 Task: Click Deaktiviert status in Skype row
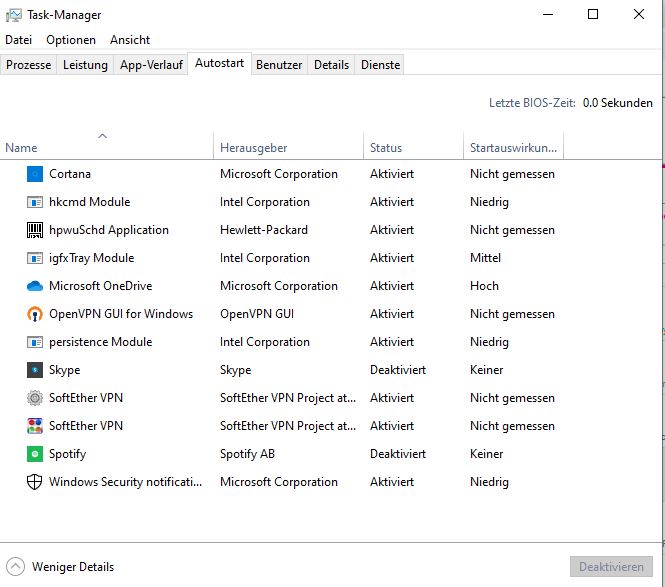[x=398, y=370]
